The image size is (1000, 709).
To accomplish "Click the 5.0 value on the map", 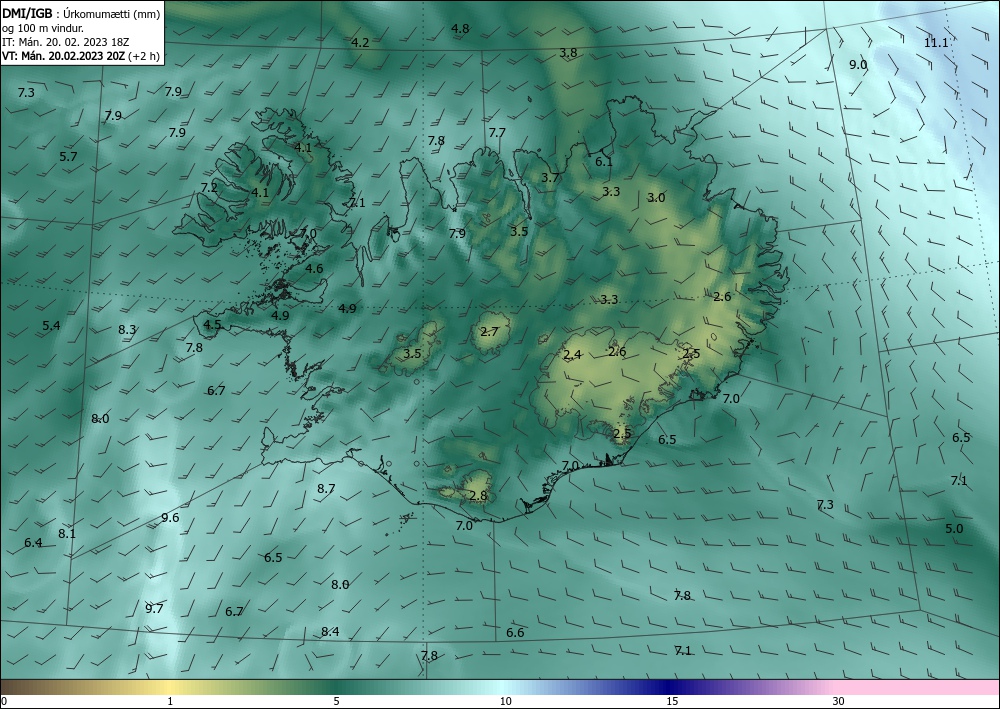I will (x=954, y=529).
